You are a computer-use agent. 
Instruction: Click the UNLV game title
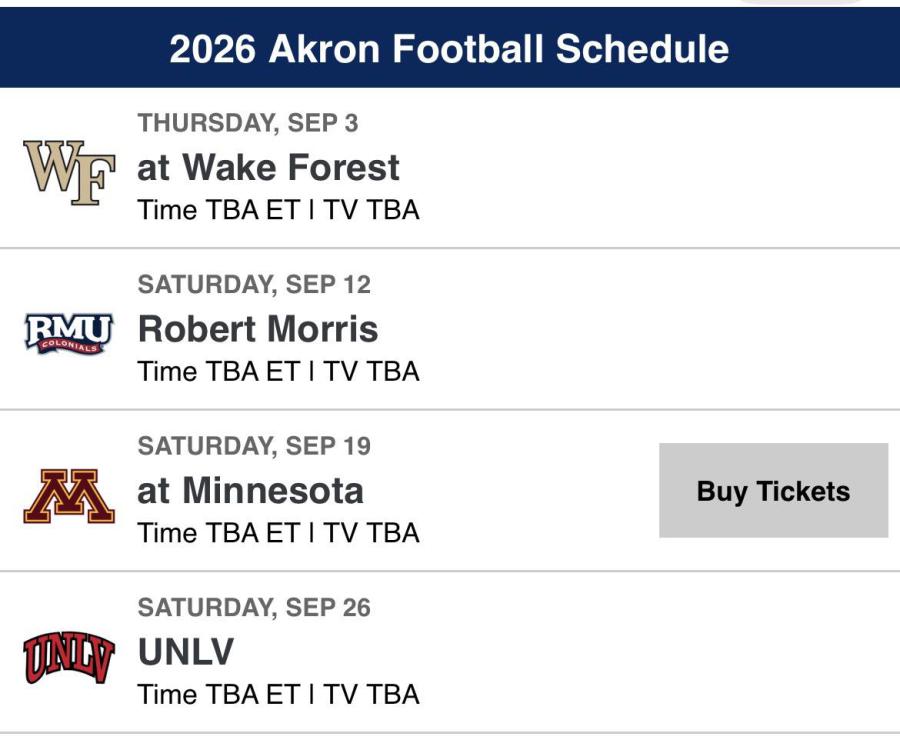tap(185, 652)
